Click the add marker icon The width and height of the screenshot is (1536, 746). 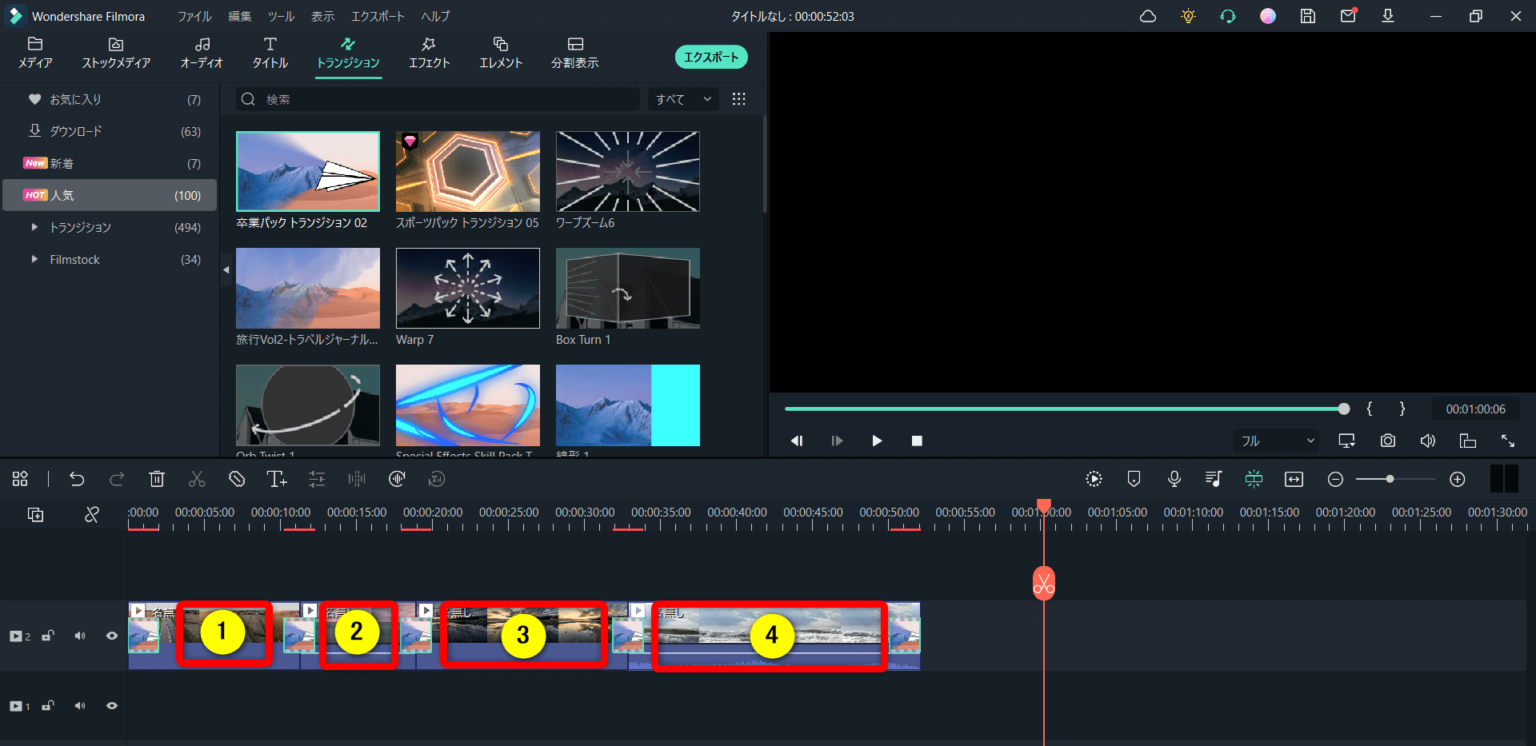click(1134, 479)
